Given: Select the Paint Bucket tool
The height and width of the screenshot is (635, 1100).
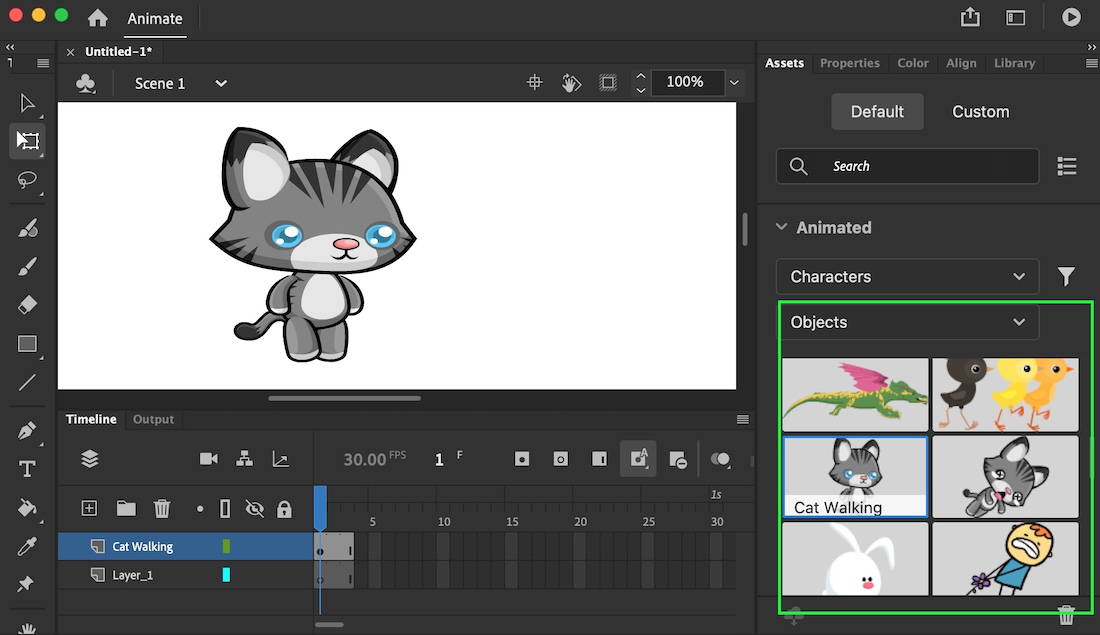Looking at the screenshot, I should pyautogui.click(x=27, y=508).
